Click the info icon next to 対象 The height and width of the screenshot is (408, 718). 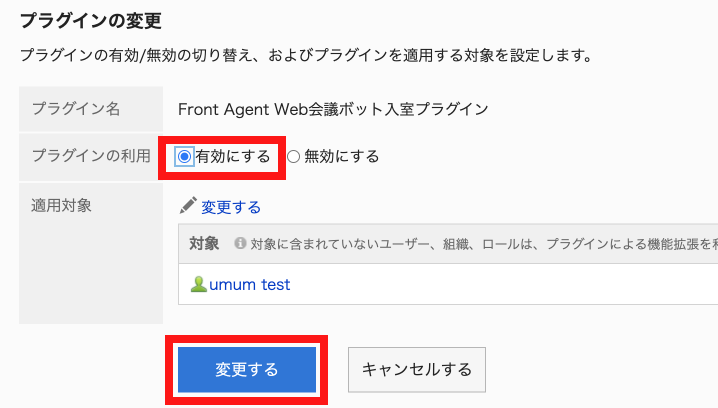240,243
